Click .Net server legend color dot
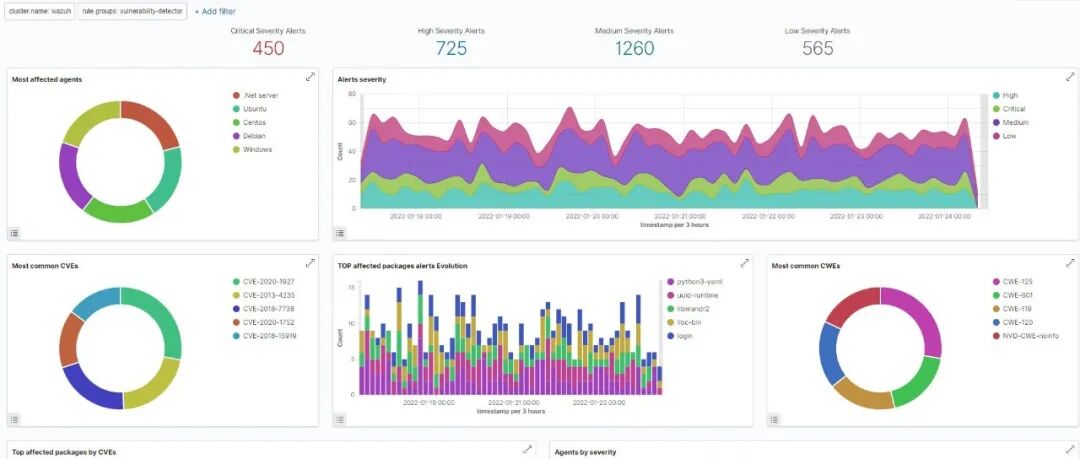Screen dimensions: 1080x459 coord(236,95)
